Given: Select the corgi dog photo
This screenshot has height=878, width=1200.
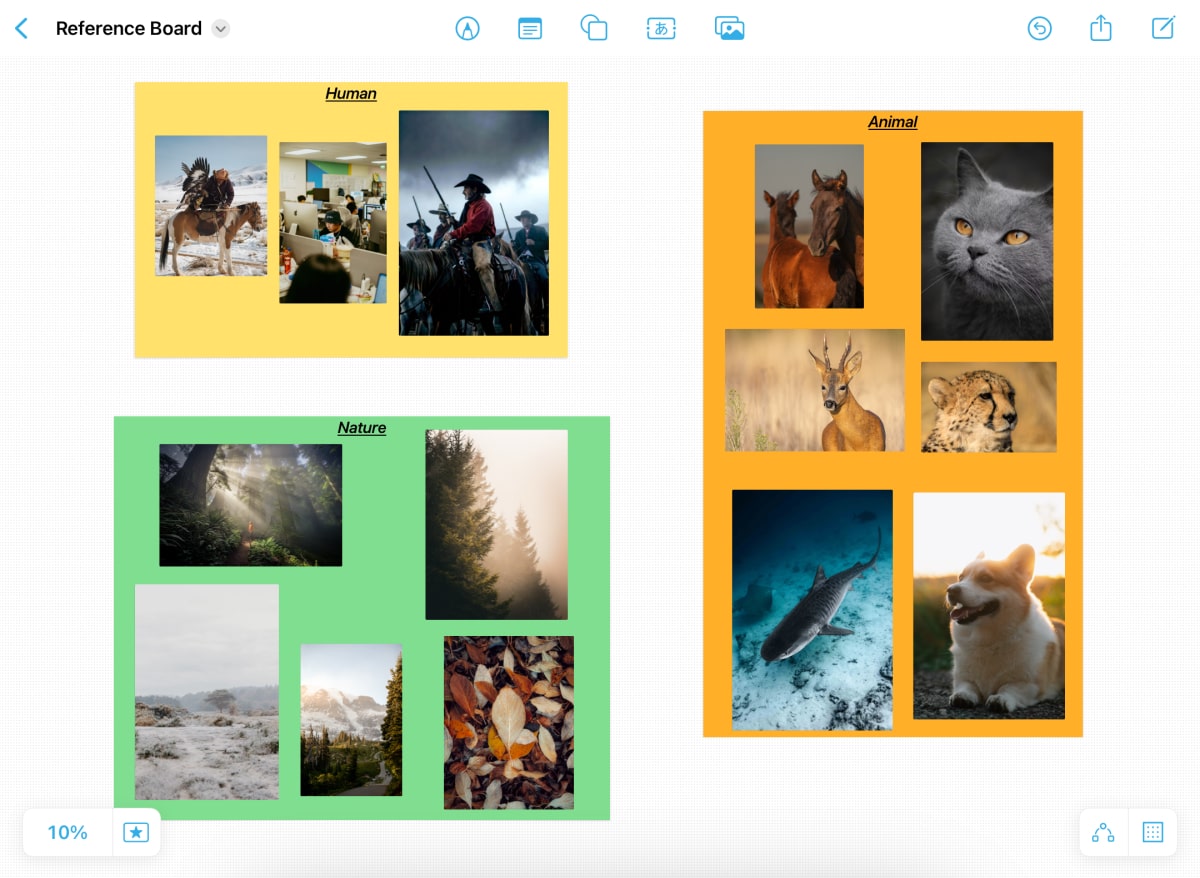Looking at the screenshot, I should click(988, 605).
